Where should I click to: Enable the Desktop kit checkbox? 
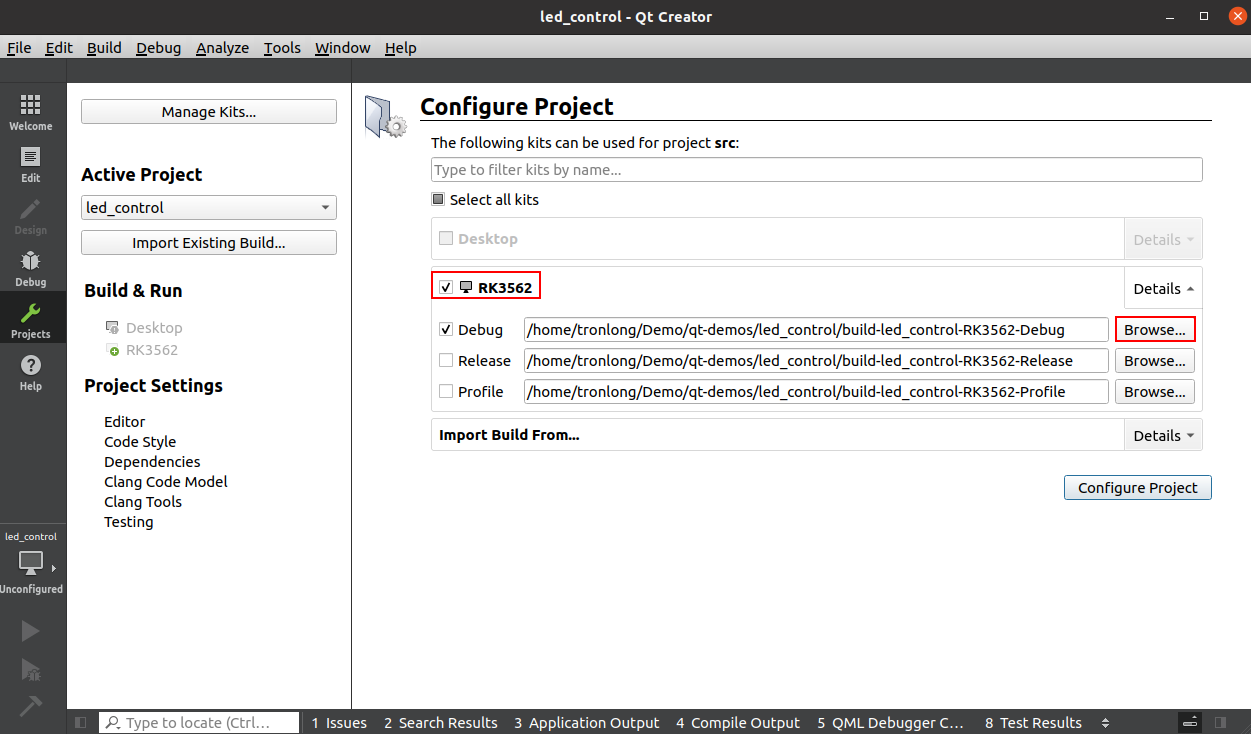click(446, 238)
